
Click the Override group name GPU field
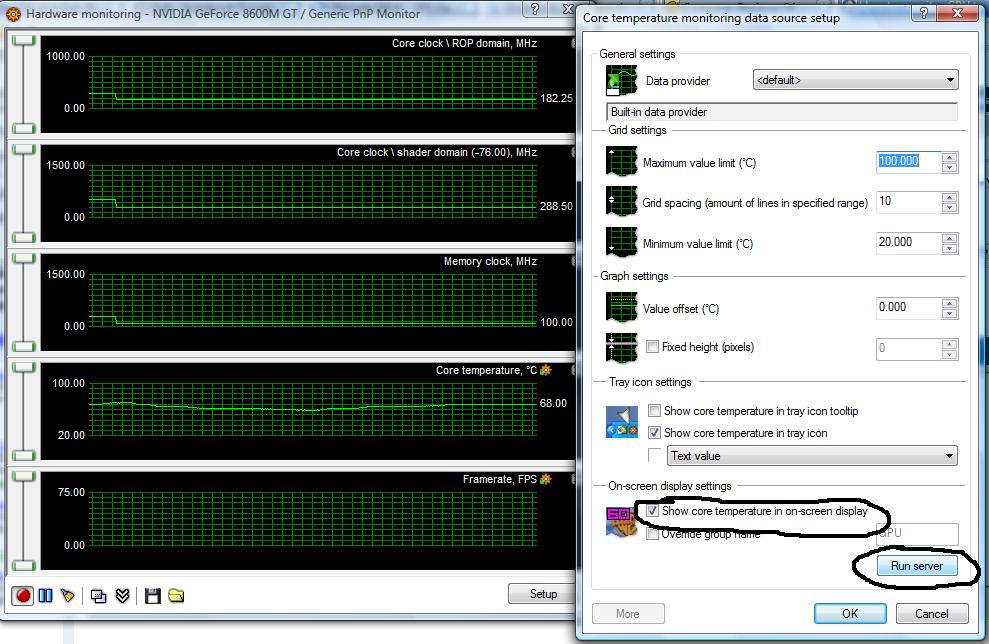coord(917,534)
